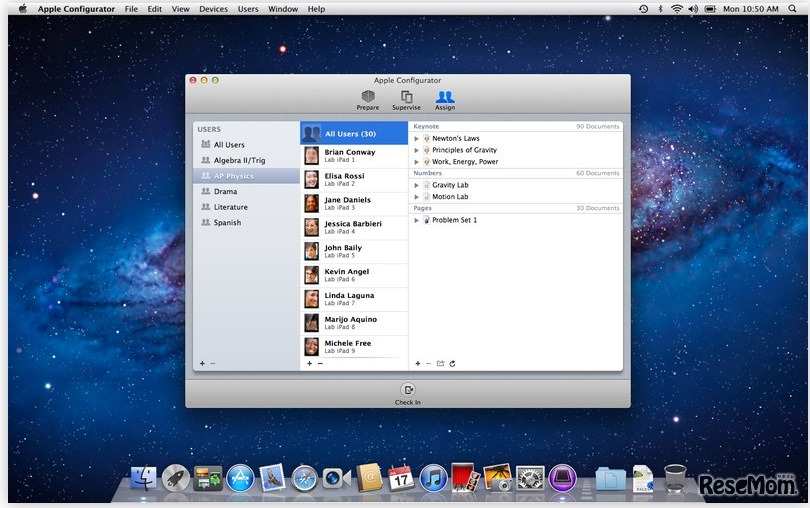This screenshot has height=508, width=810.
Task: Open the File menu
Action: click(131, 9)
